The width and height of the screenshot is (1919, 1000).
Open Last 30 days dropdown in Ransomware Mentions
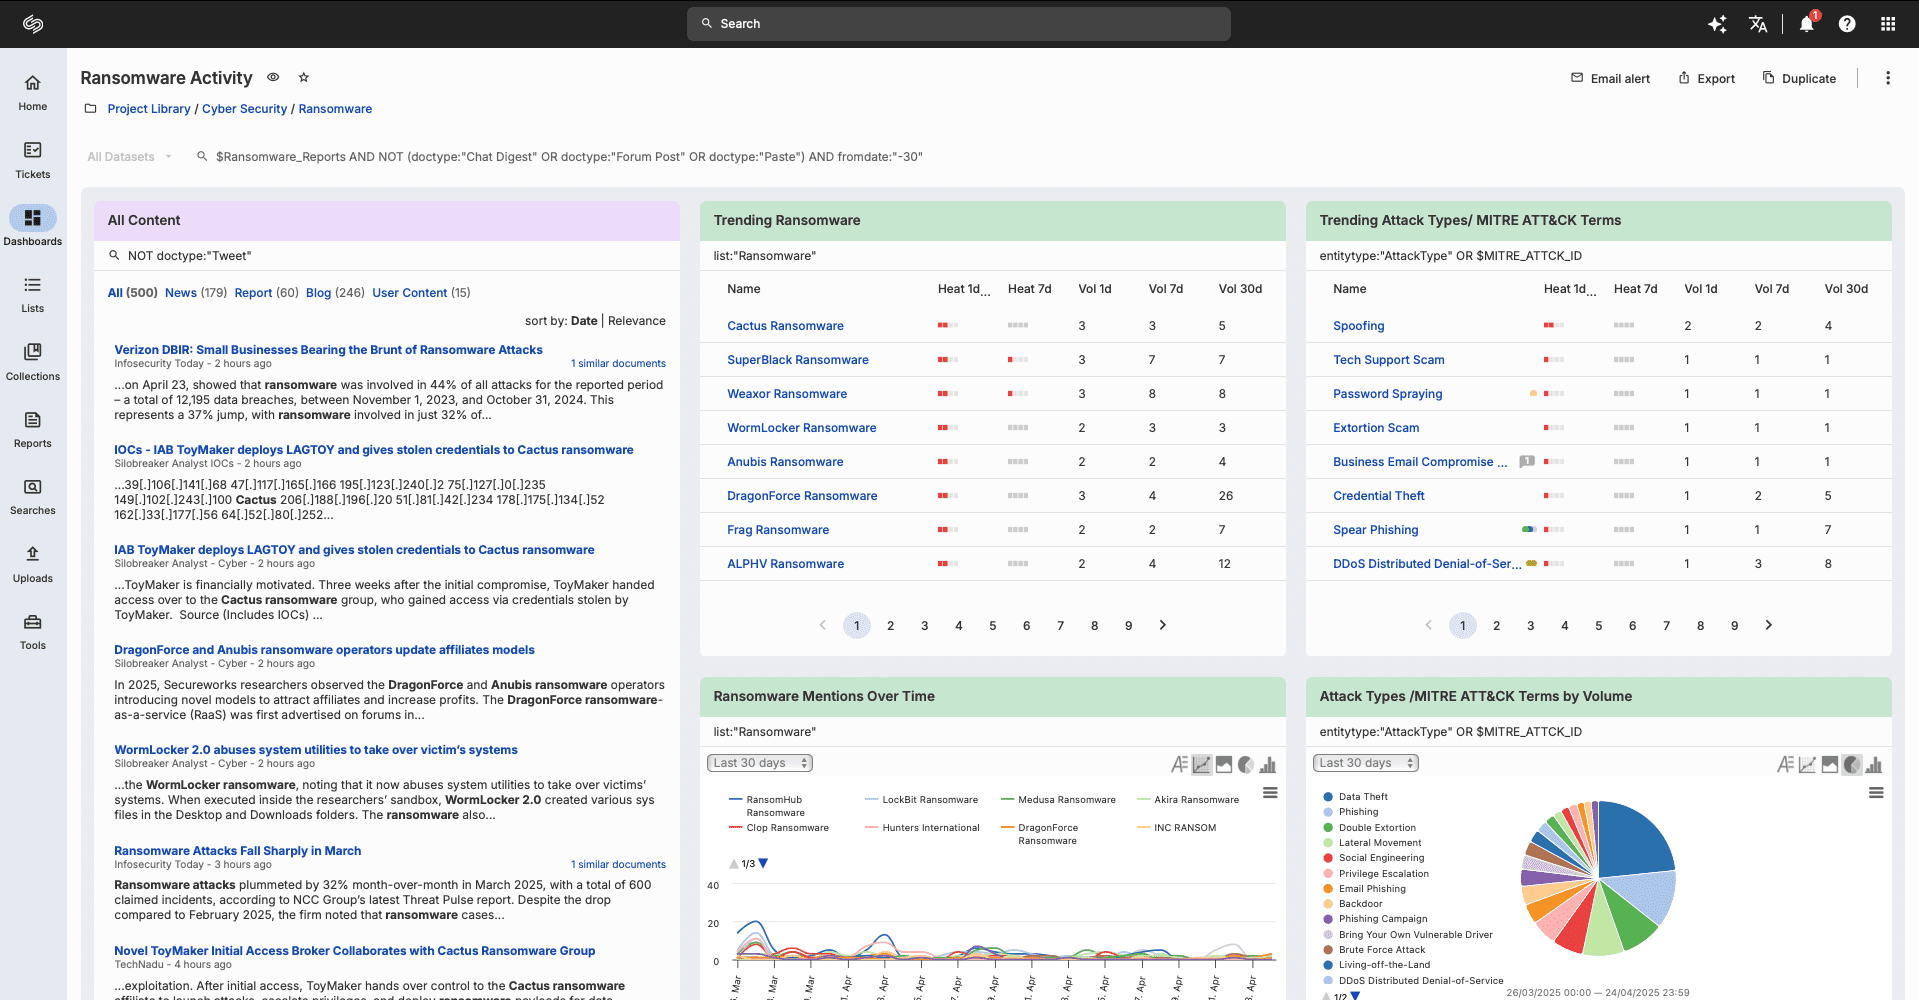pos(760,763)
